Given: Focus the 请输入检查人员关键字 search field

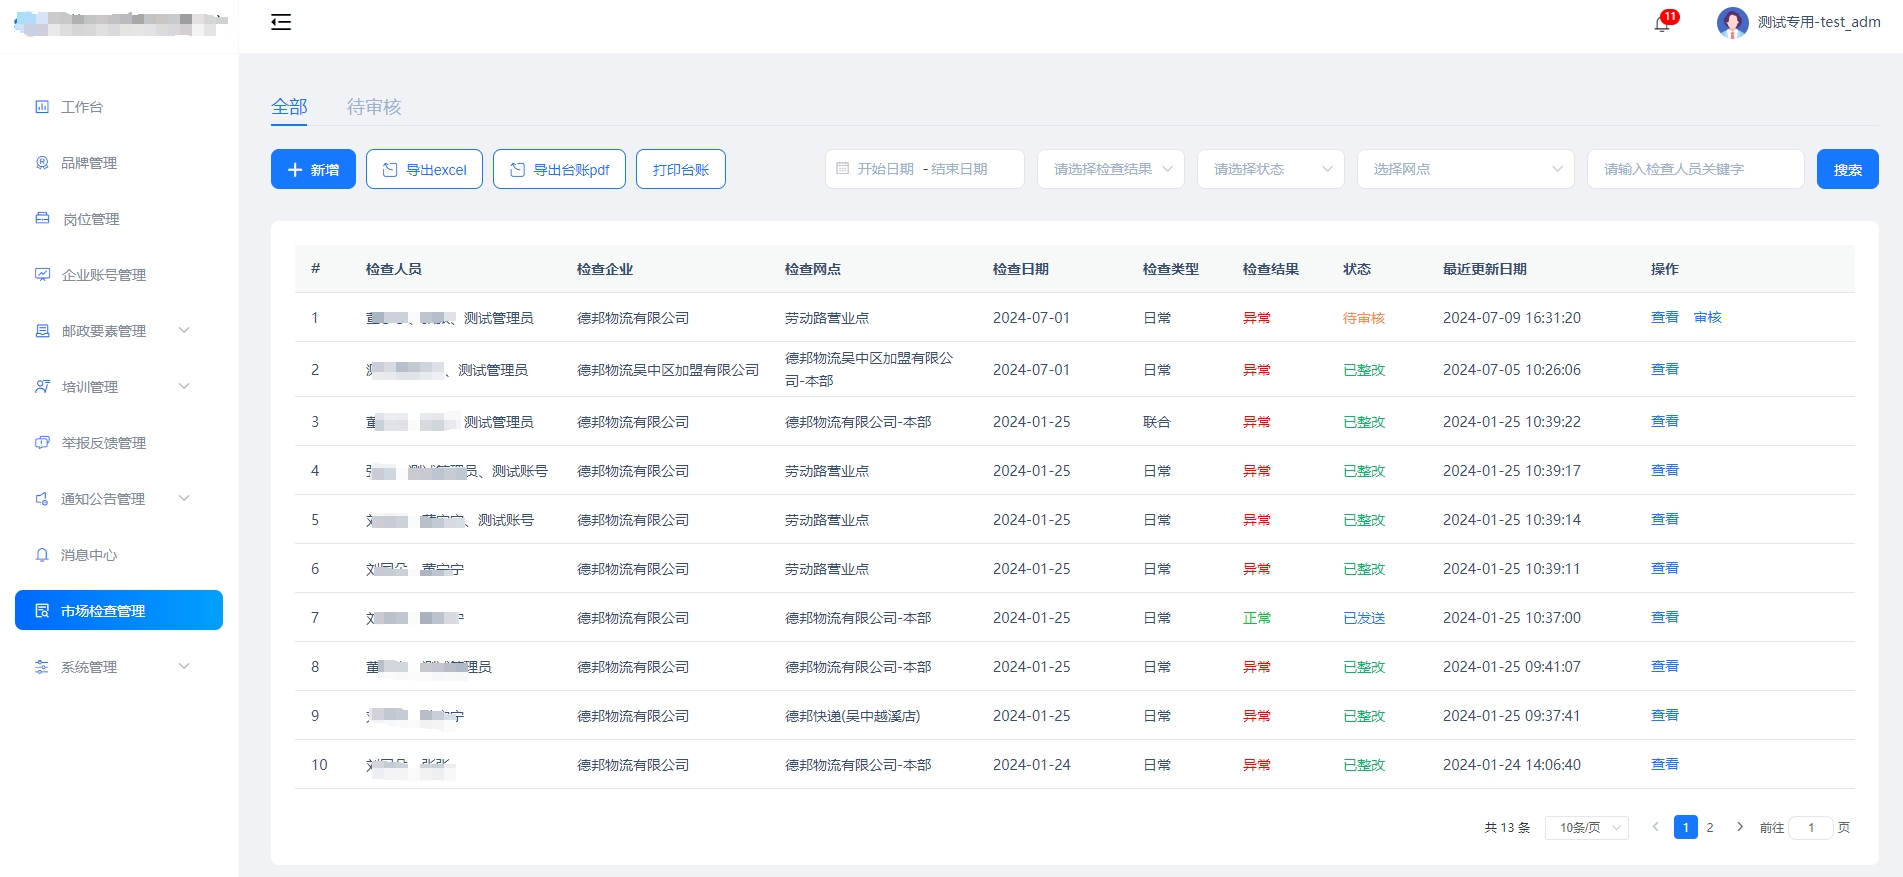Looking at the screenshot, I should (x=1695, y=169).
